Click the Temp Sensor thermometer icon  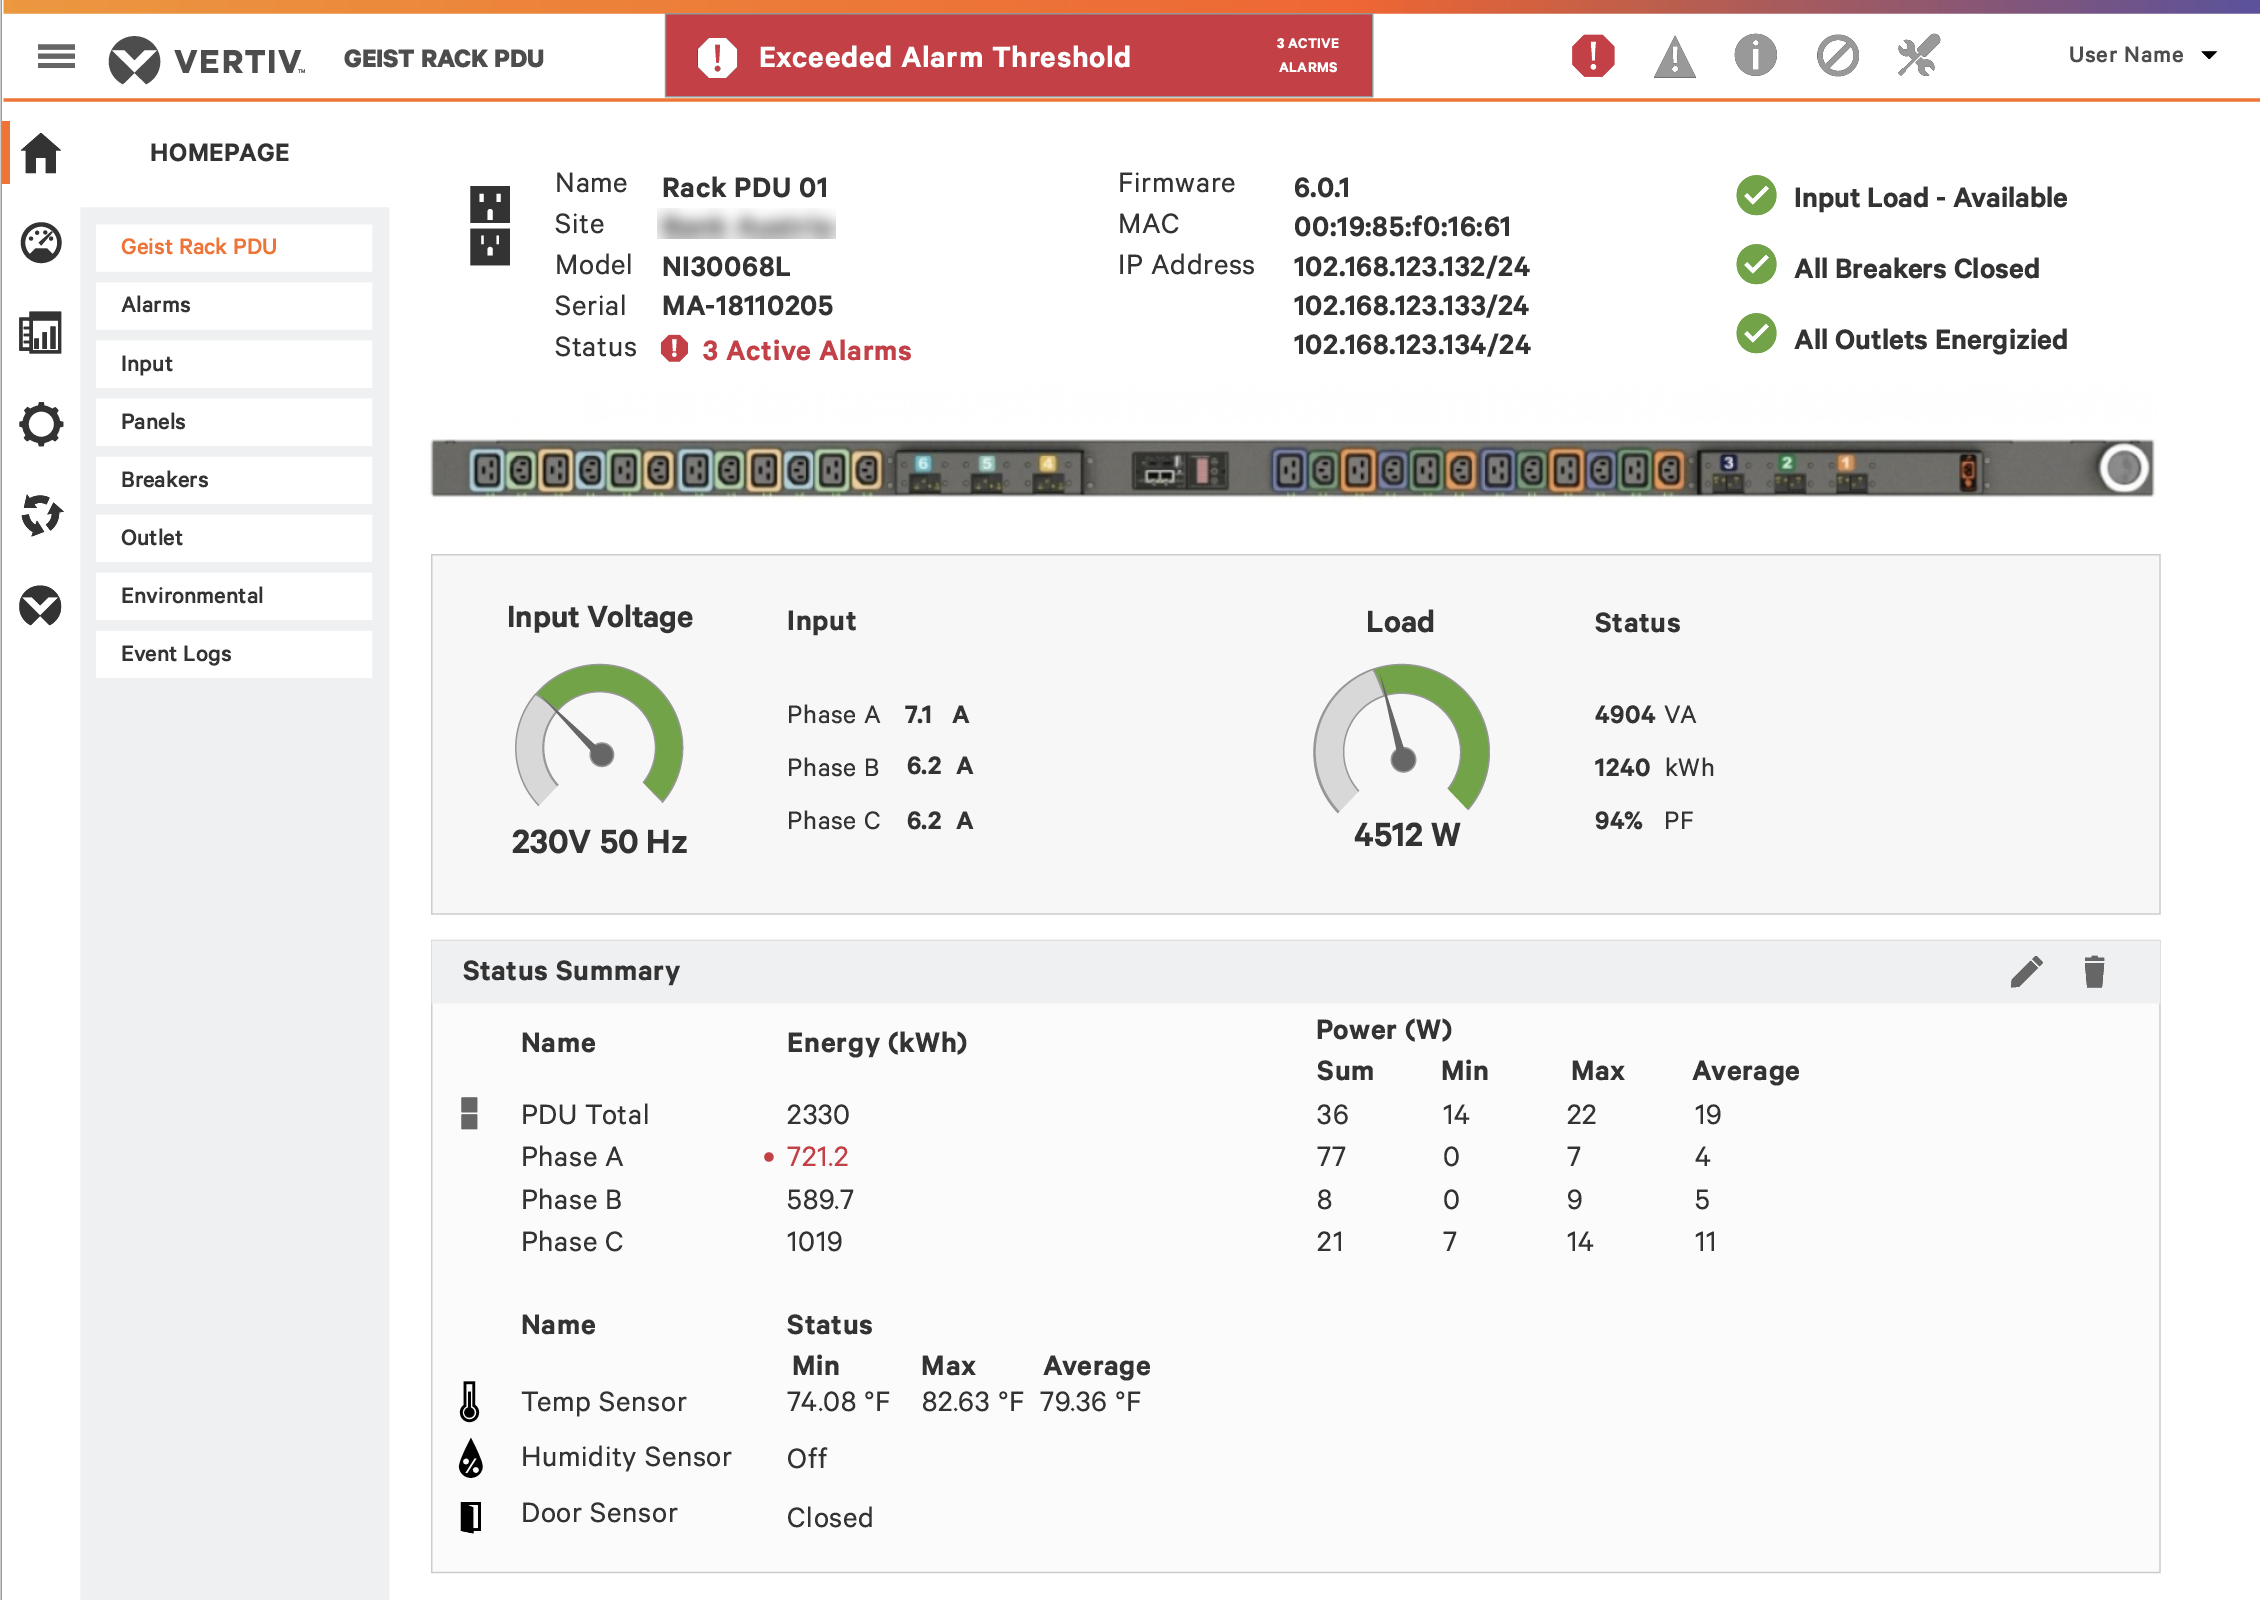point(470,1402)
